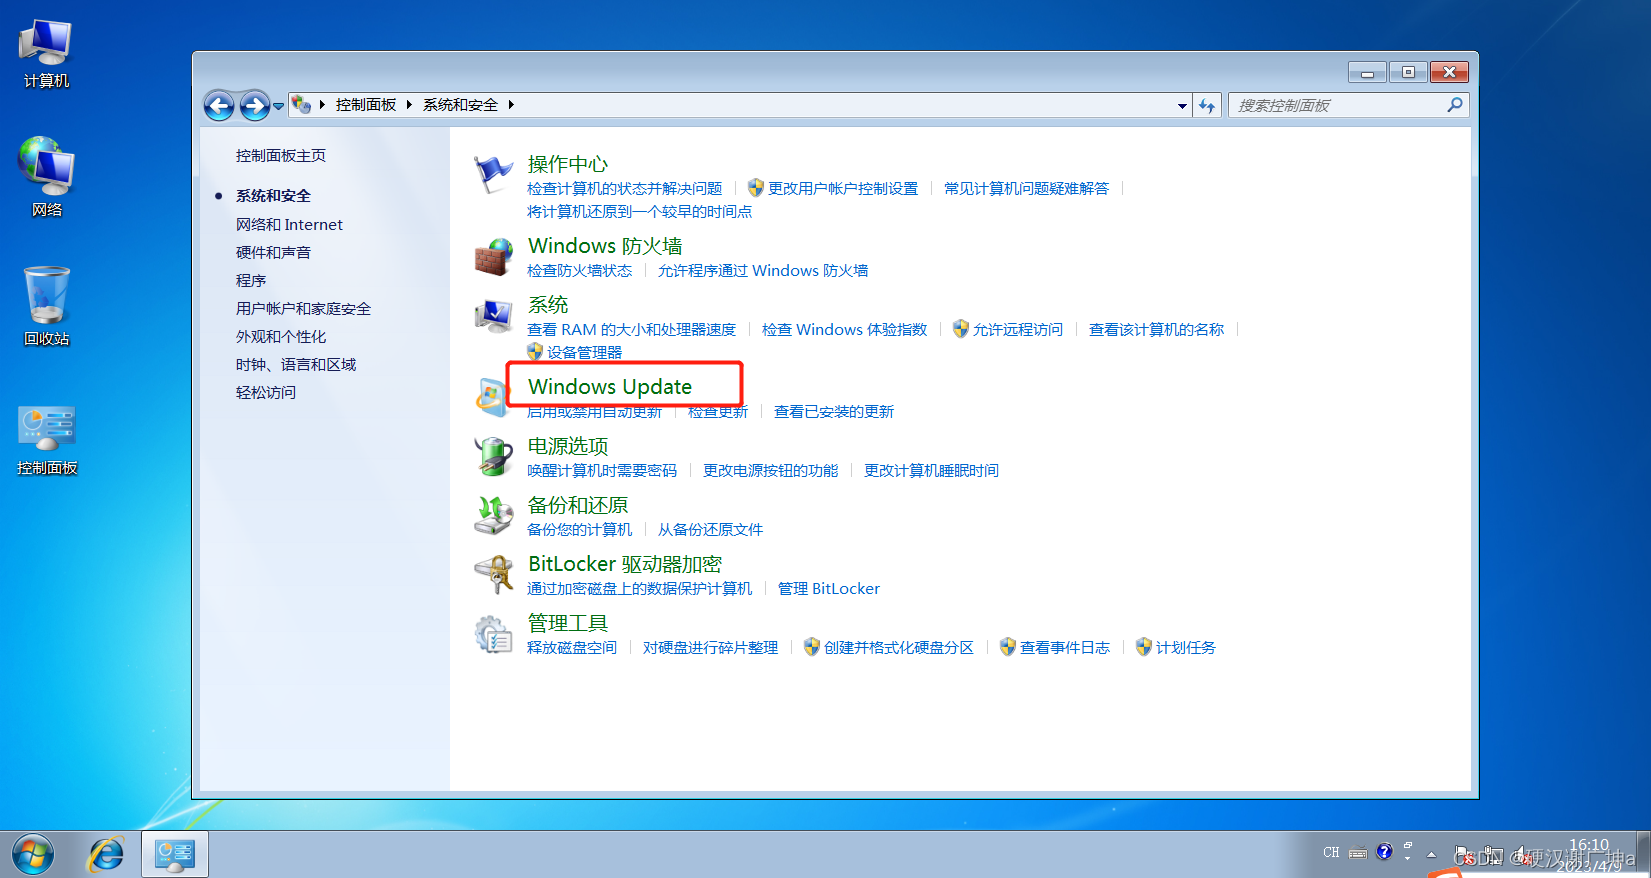
Task: Click the Control Panel taskbar button
Action: [175, 854]
